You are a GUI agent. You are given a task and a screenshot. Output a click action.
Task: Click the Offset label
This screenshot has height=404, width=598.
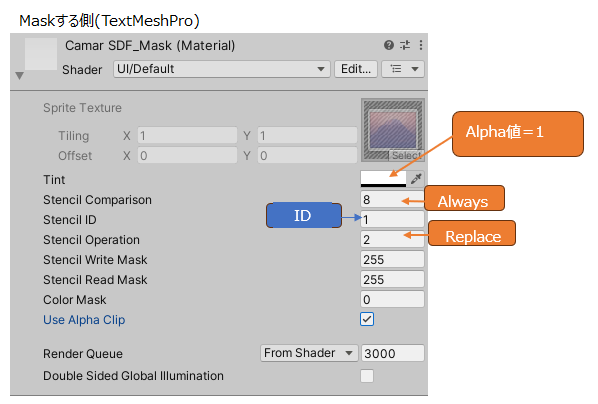click(75, 156)
